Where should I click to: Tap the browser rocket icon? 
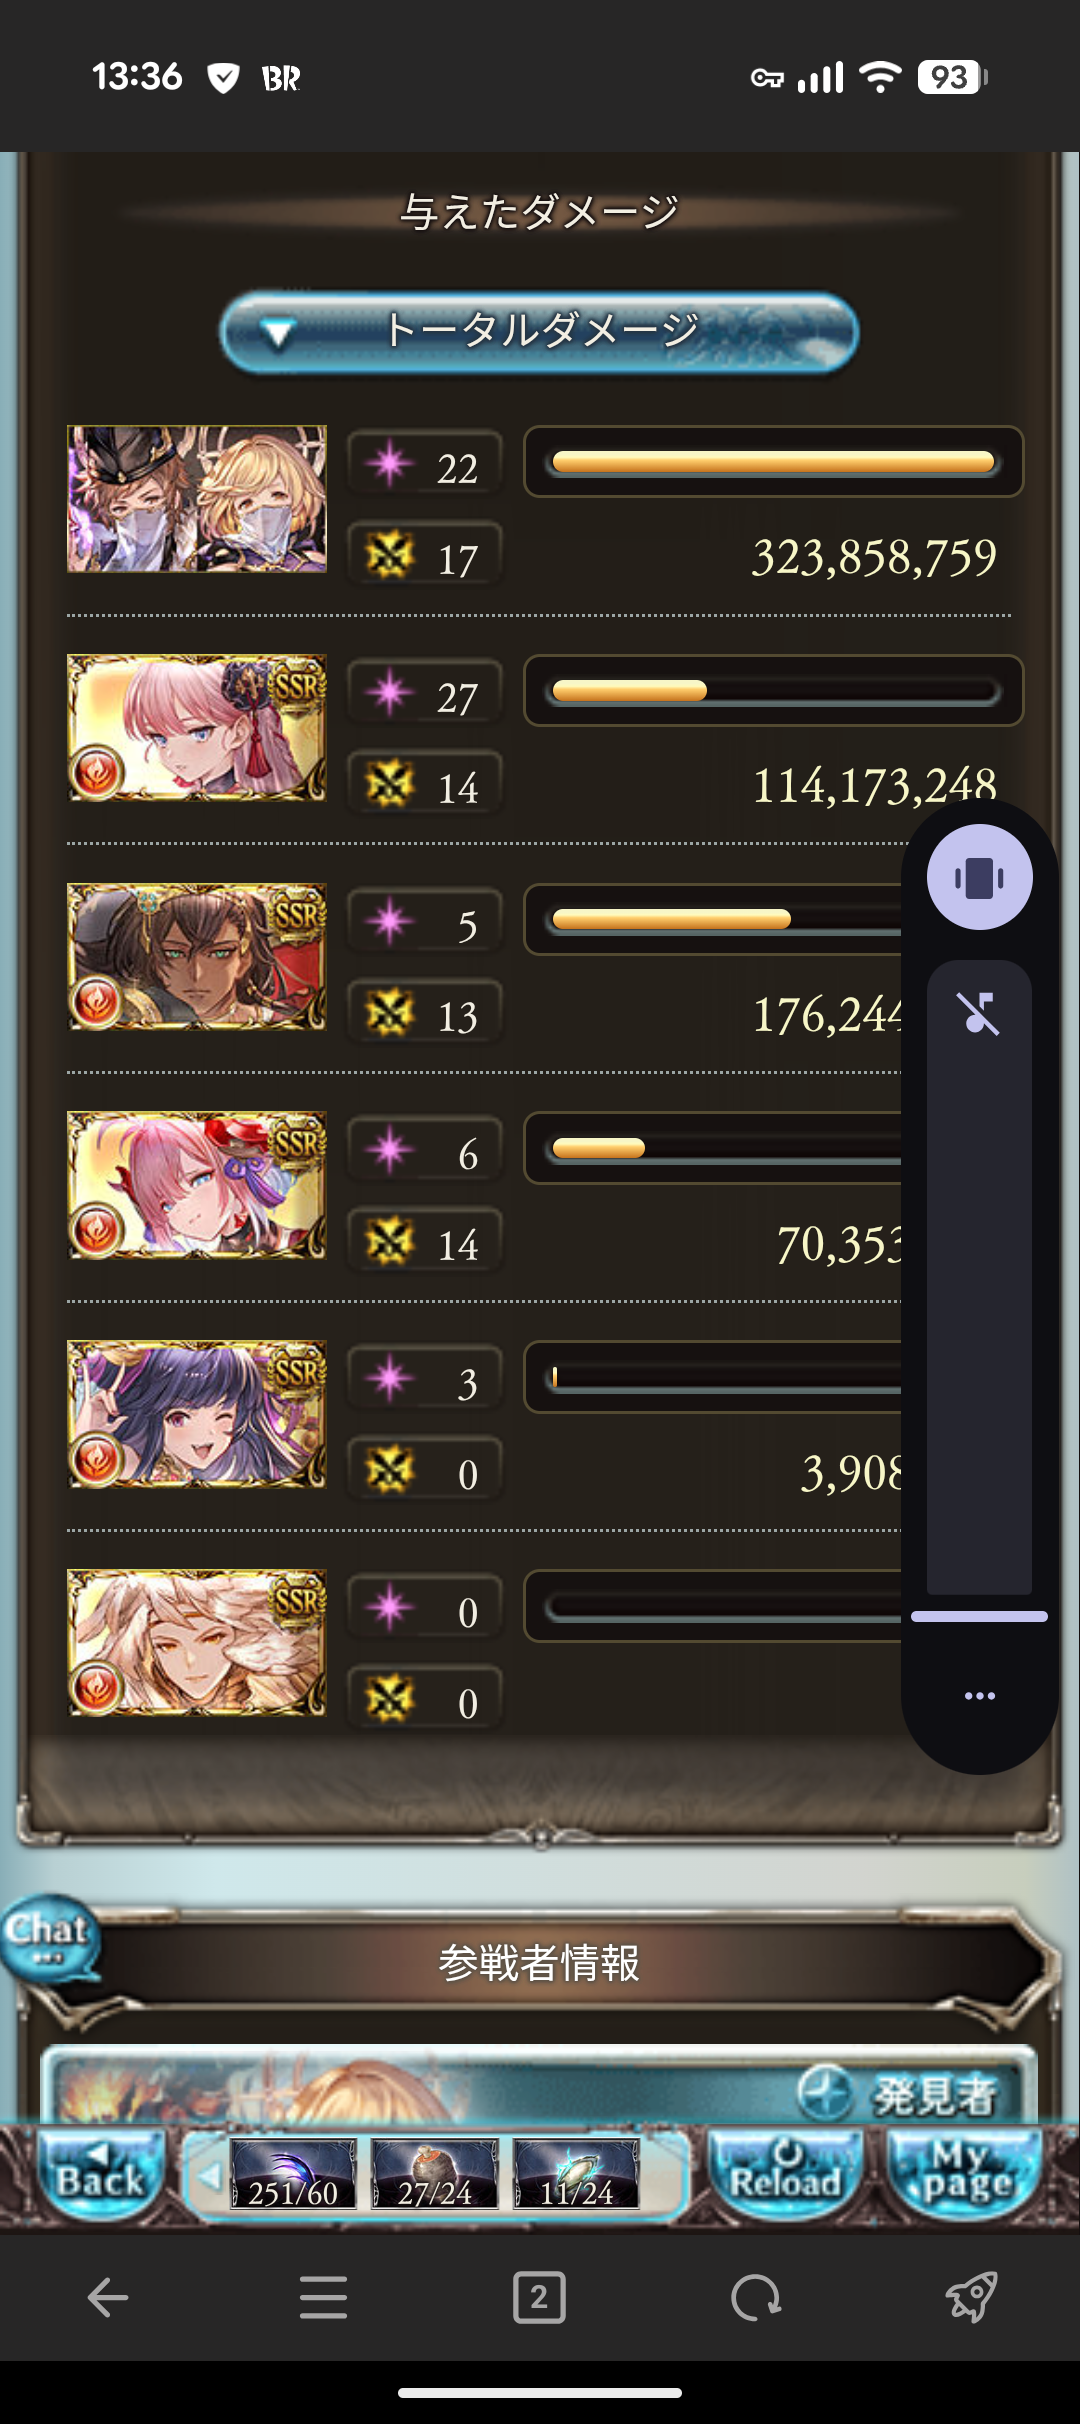point(971,2297)
